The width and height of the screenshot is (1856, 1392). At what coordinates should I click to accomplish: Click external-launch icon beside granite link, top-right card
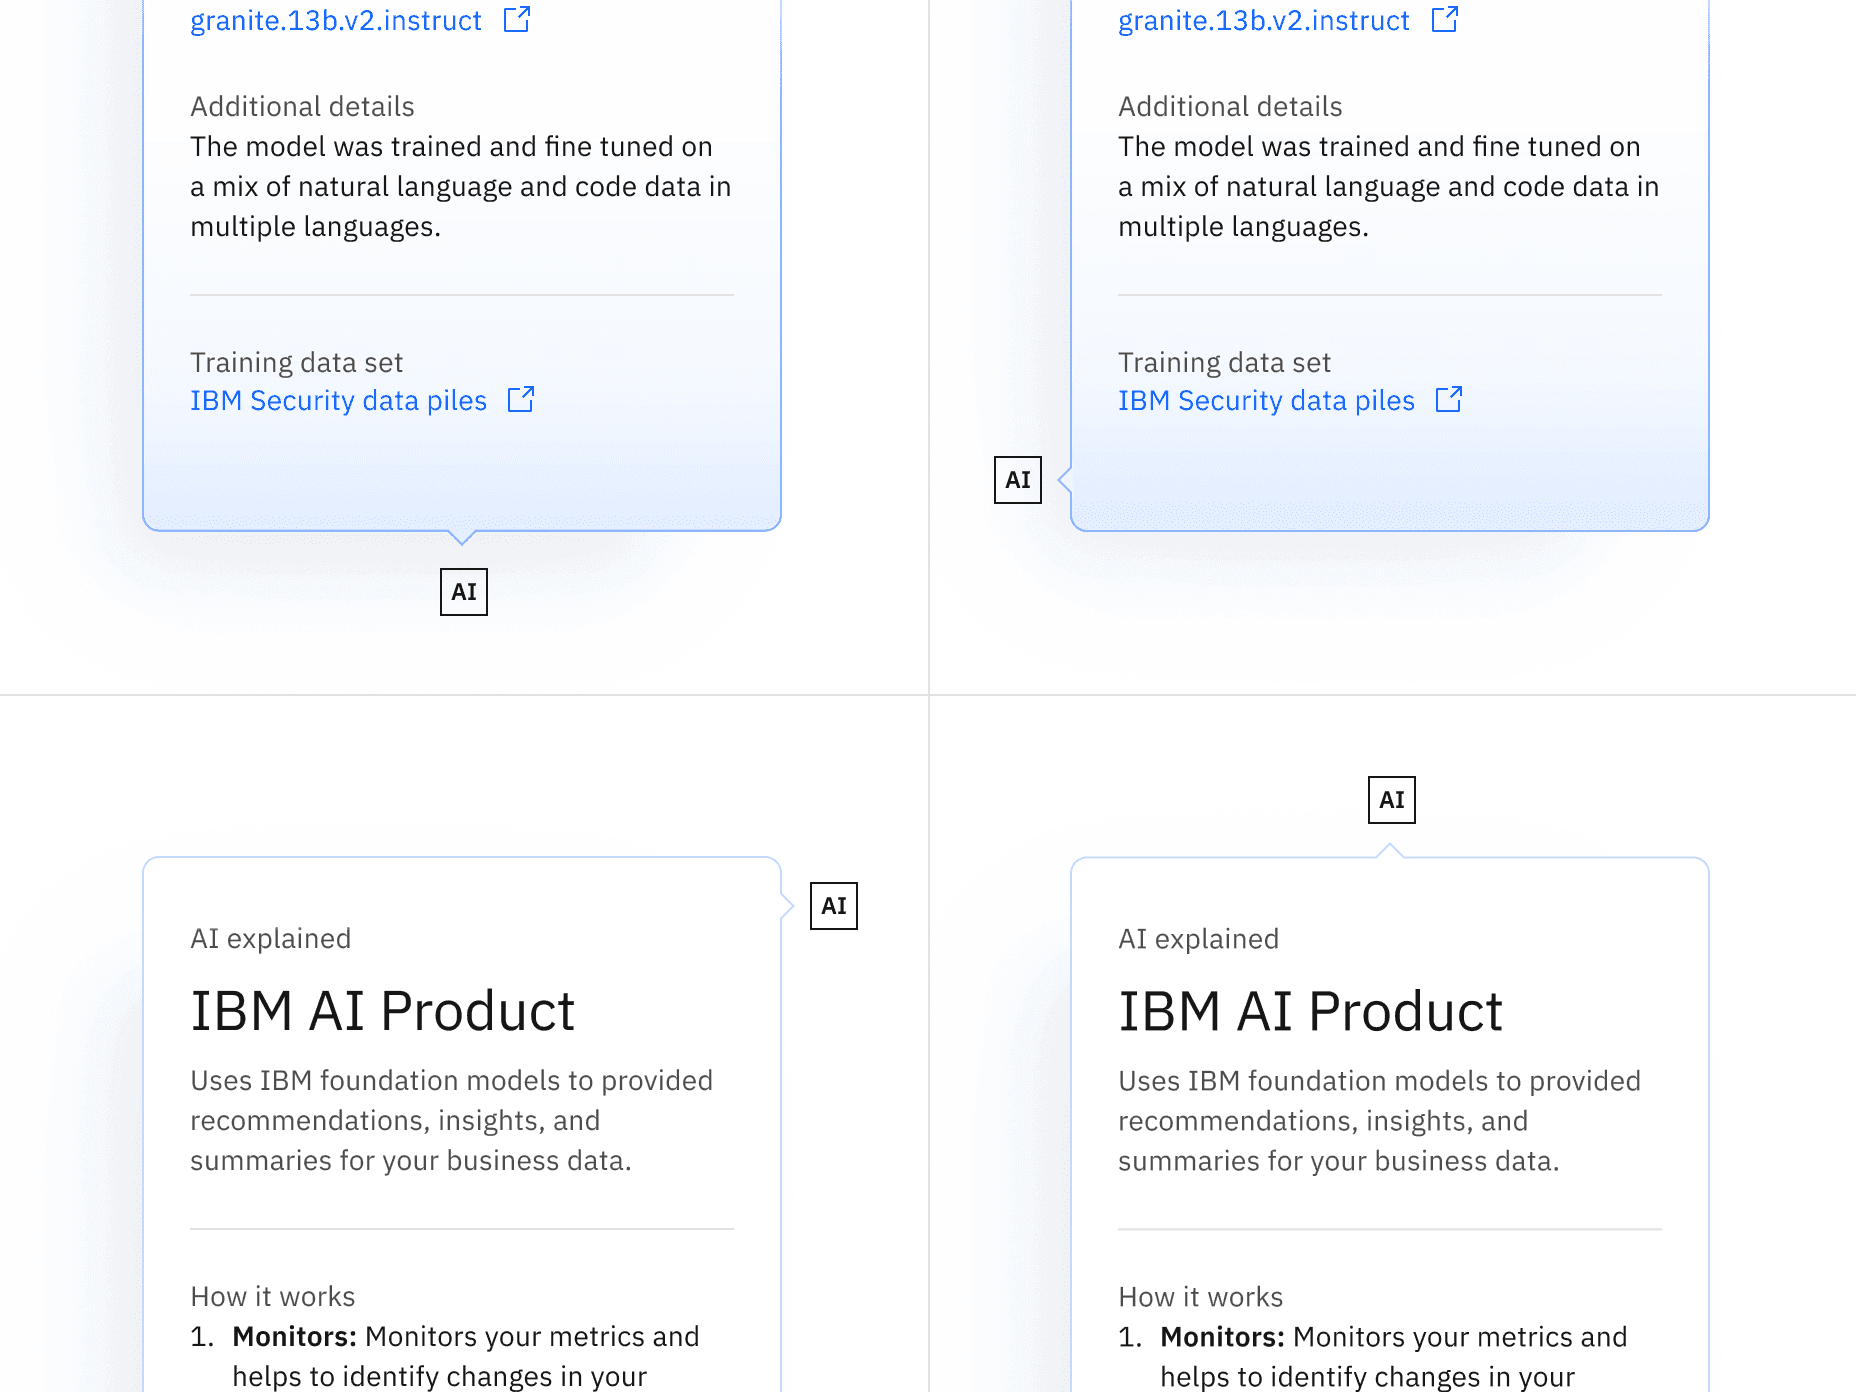coord(1445,19)
